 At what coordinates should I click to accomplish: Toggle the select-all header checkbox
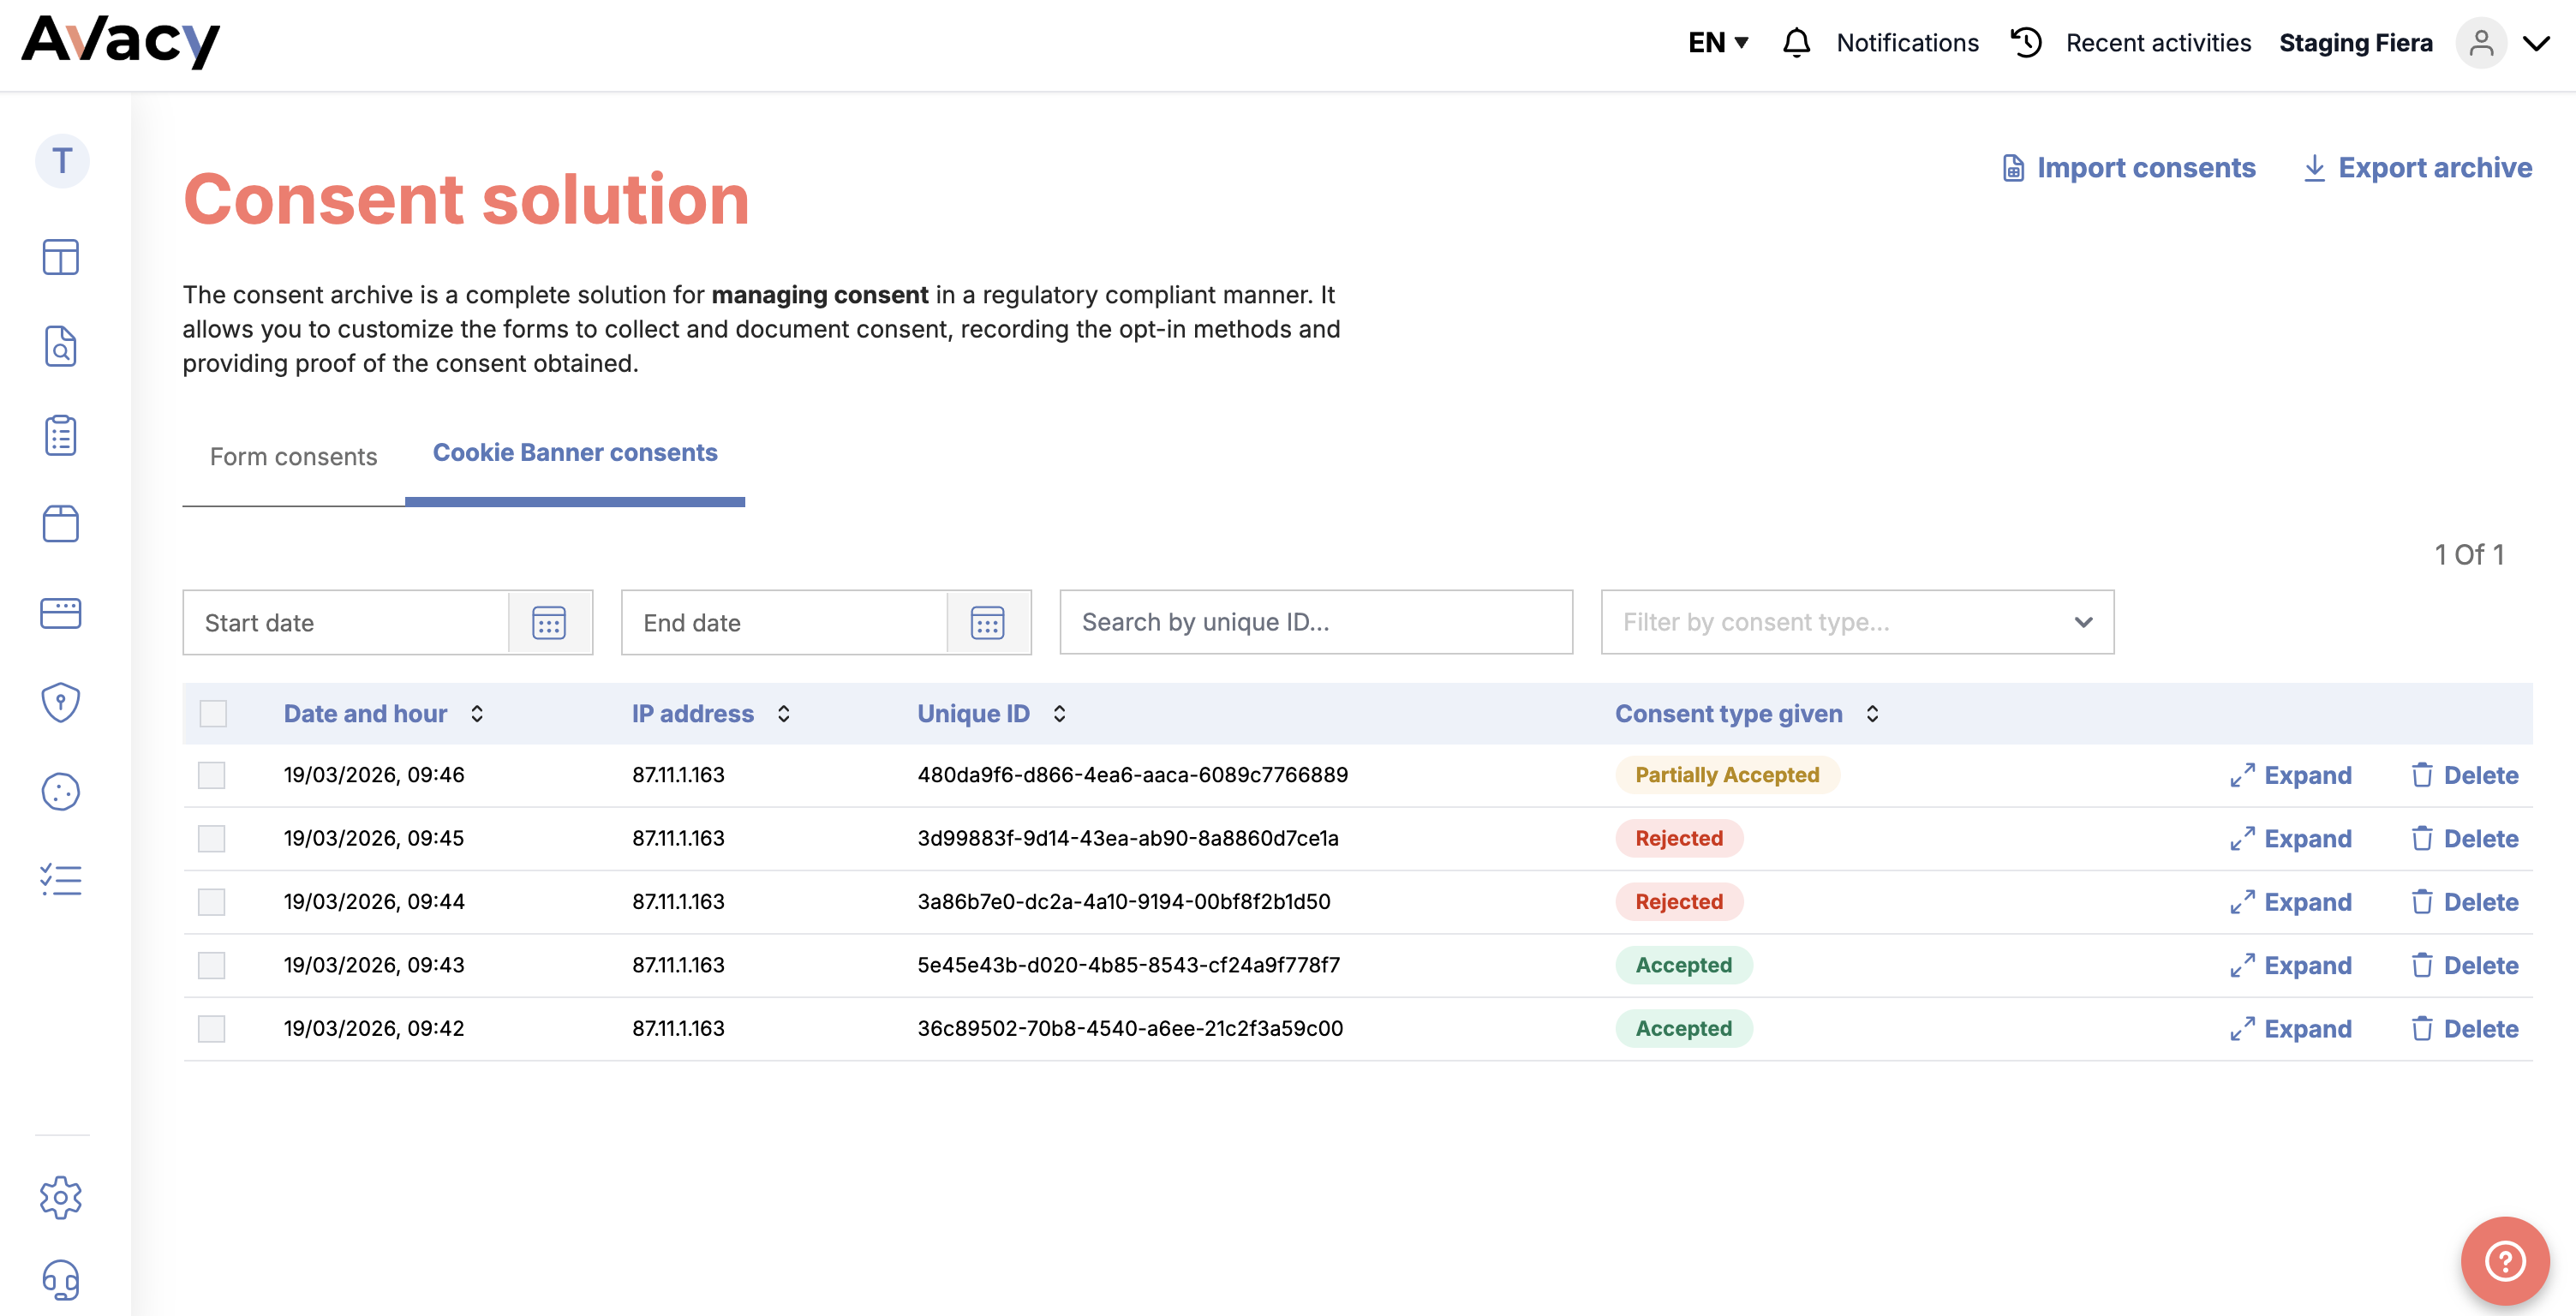(x=213, y=714)
